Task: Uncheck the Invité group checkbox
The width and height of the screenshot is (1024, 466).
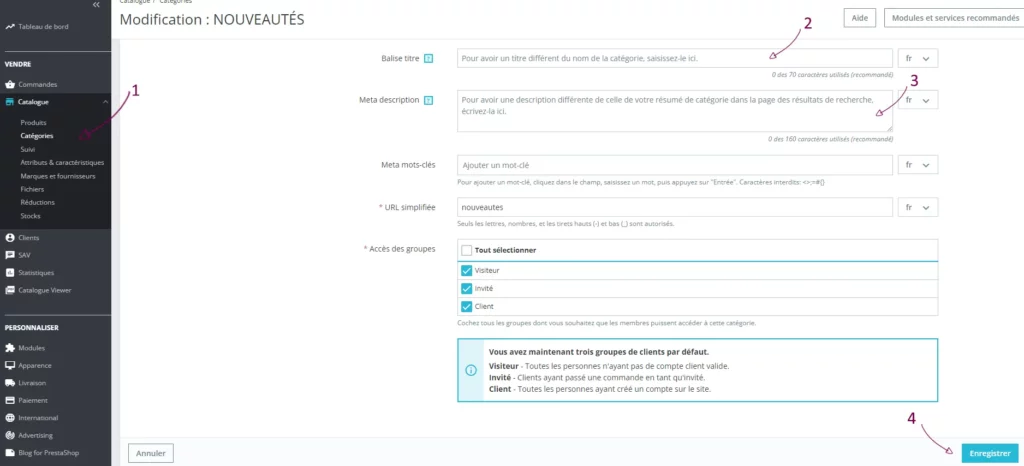Action: pyautogui.click(x=466, y=288)
